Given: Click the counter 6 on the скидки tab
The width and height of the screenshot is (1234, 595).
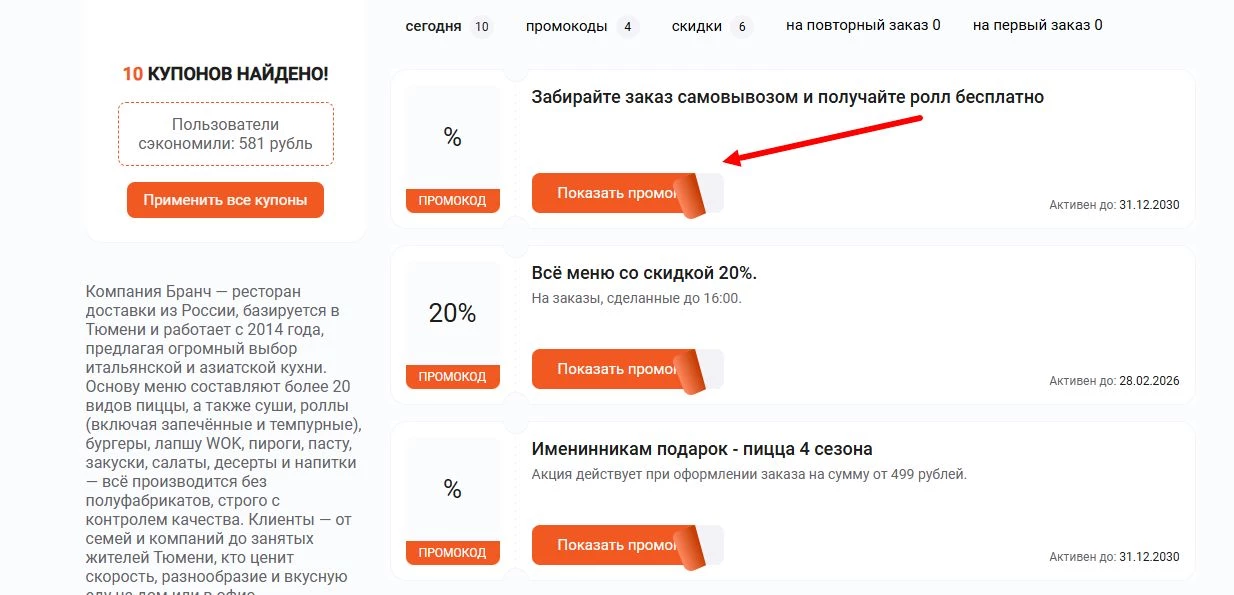Looking at the screenshot, I should pyautogui.click(x=741, y=27).
